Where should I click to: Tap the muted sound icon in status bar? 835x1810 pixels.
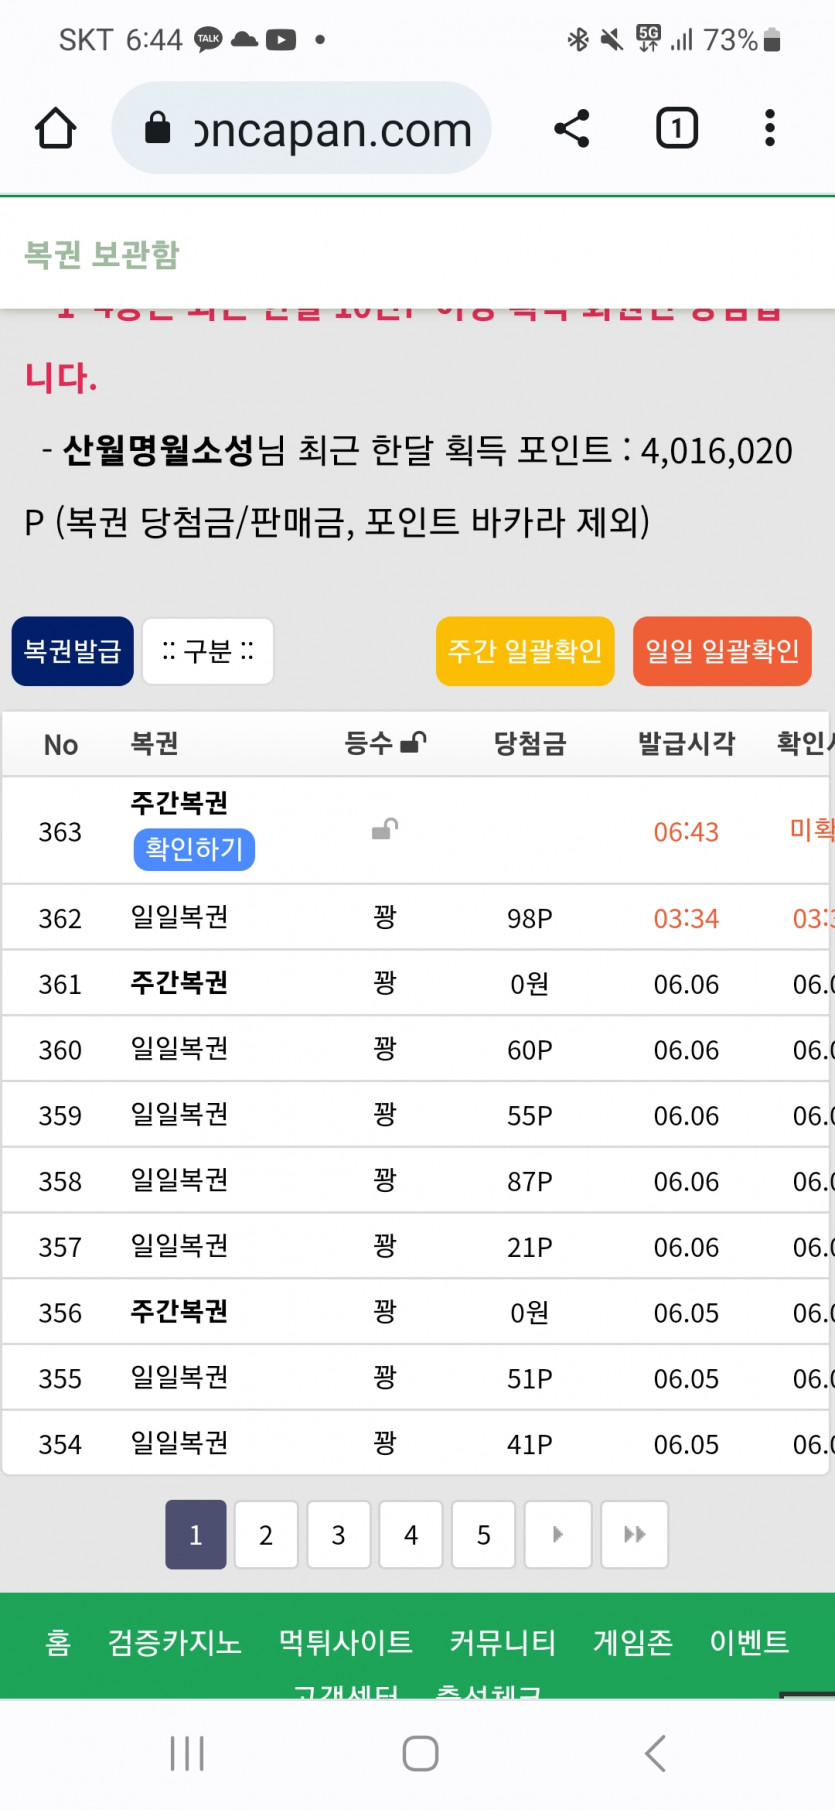(x=611, y=40)
